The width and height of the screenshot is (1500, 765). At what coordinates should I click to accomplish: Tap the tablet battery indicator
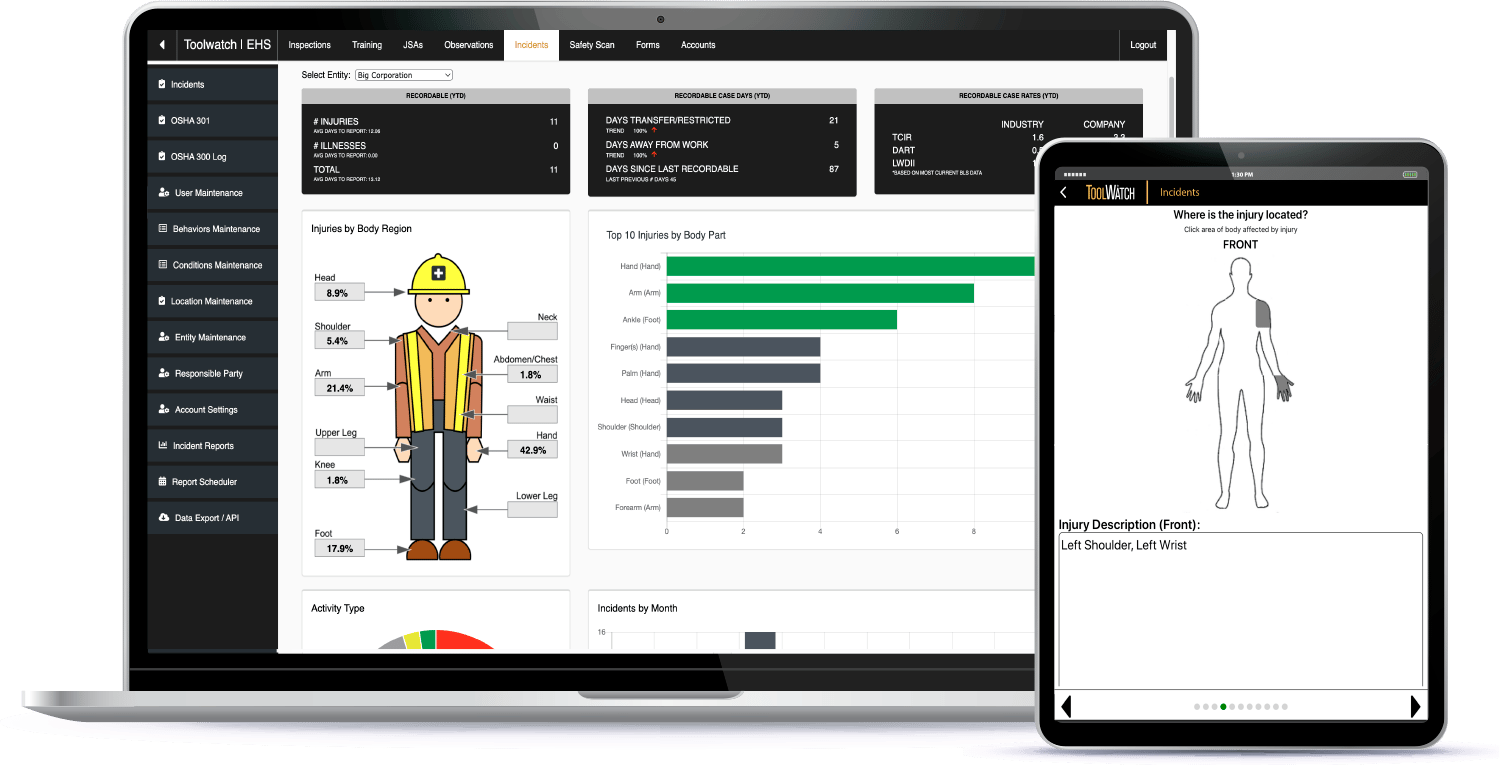point(1410,174)
